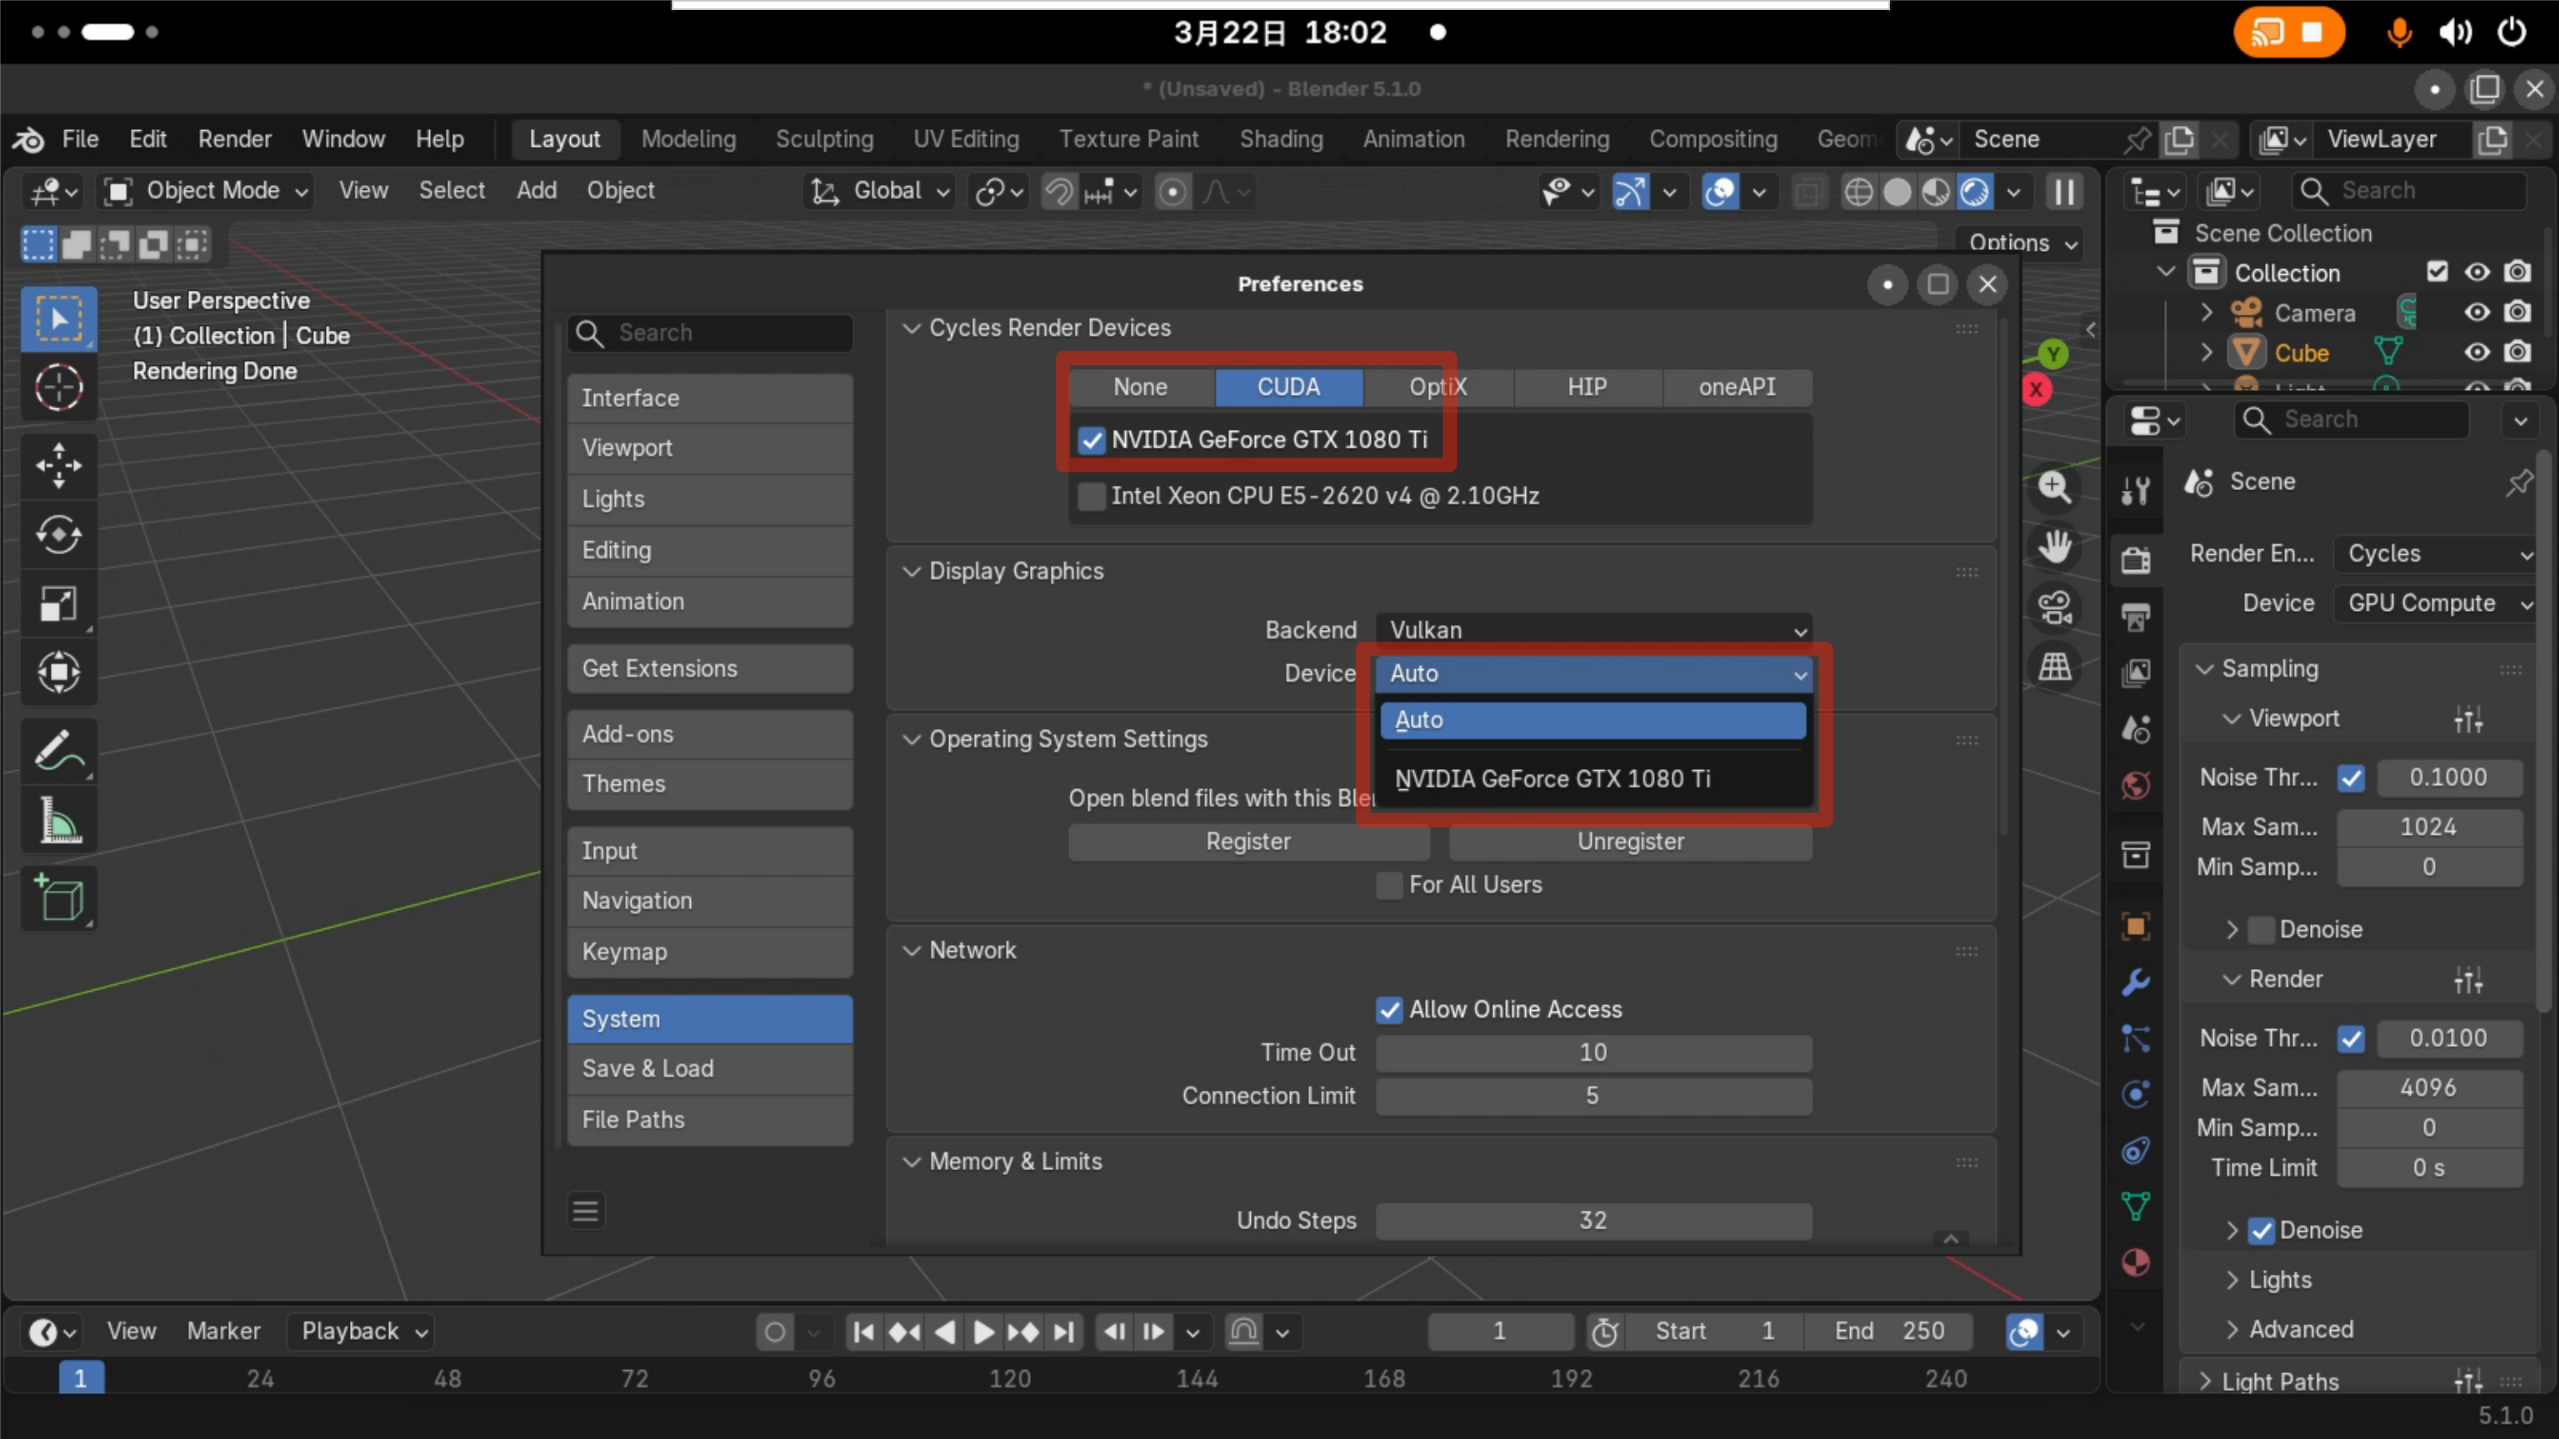This screenshot has height=1439, width=2559.
Task: Click the Unregister button
Action: 1630,842
